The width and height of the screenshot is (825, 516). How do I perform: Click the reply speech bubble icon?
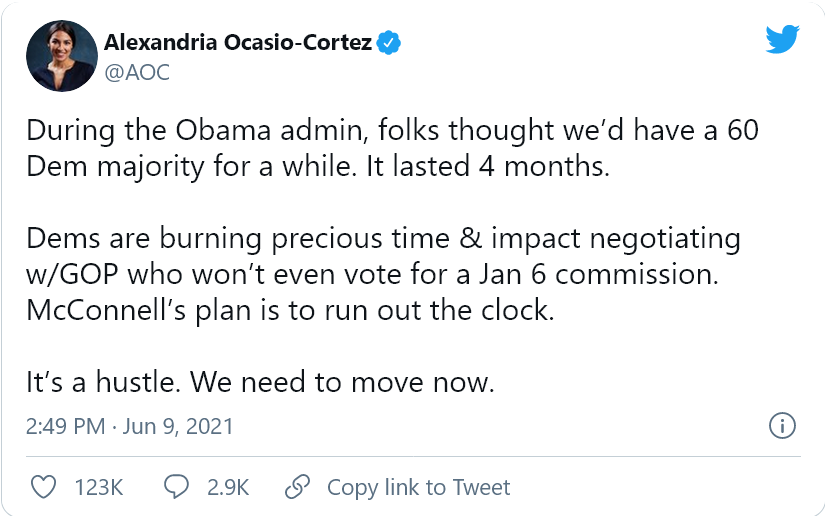177,487
